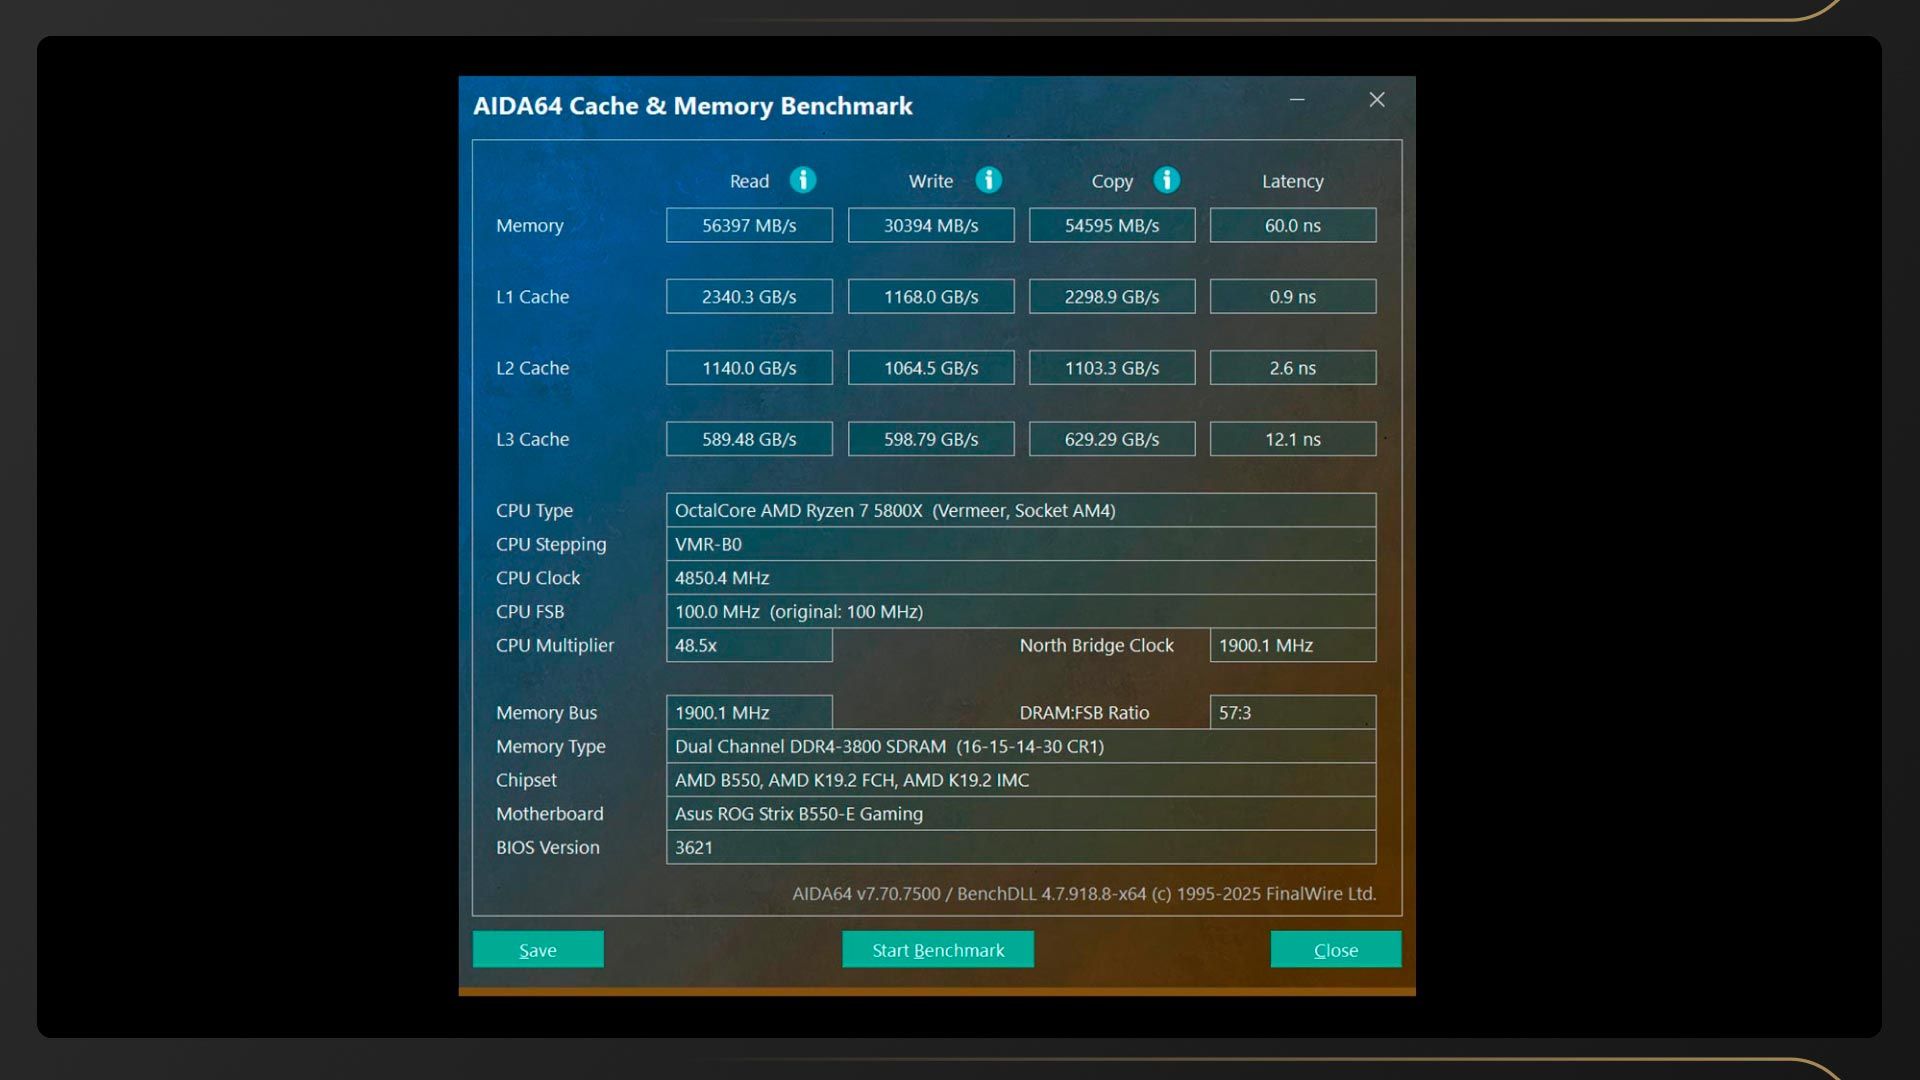Select the Memory Read result field
This screenshot has height=1080, width=1920.
(749, 226)
